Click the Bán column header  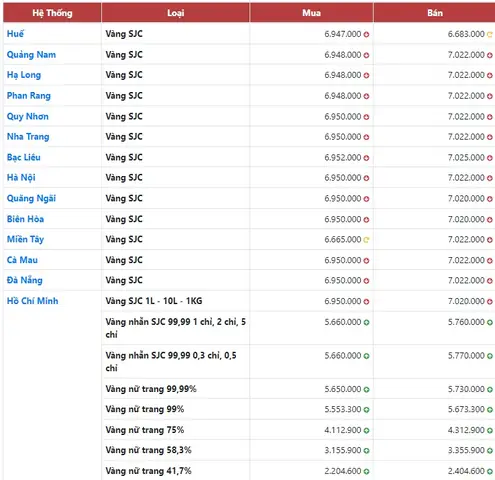point(435,13)
